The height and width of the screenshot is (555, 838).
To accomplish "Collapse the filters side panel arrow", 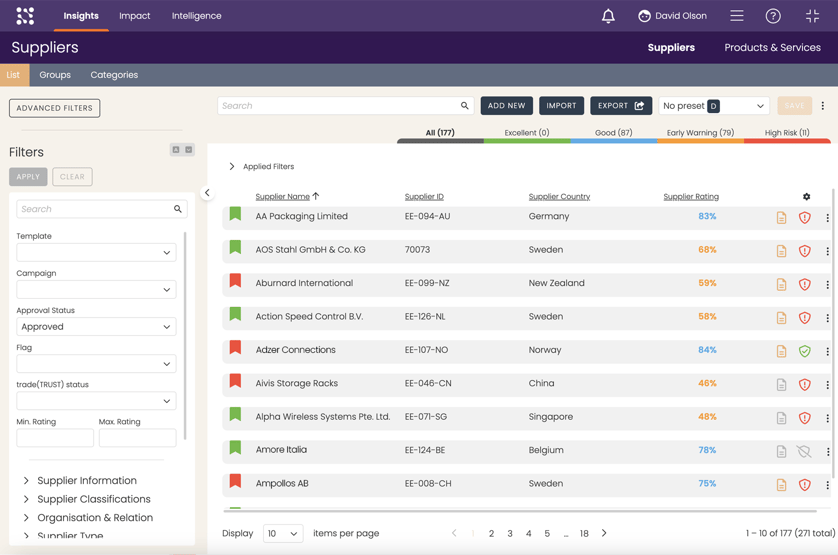I will (207, 192).
